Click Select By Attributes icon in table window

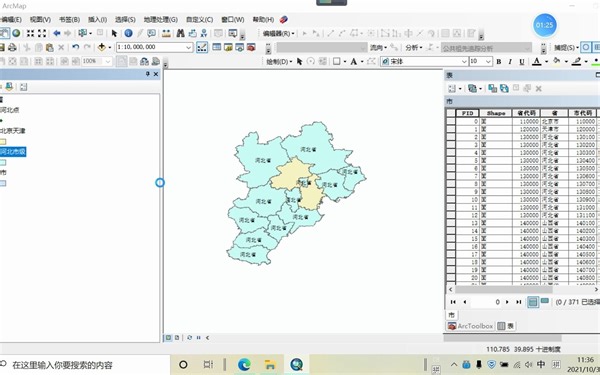click(x=492, y=88)
